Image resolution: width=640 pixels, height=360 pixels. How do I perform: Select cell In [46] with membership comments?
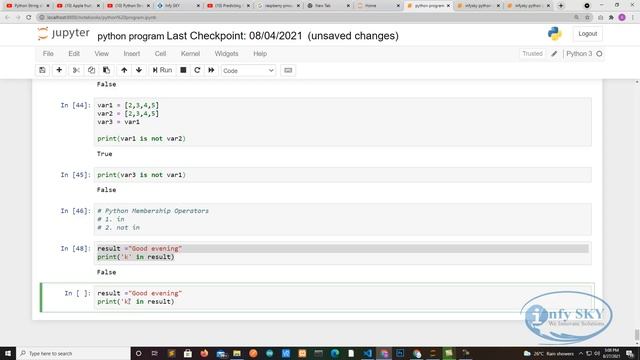(343, 219)
